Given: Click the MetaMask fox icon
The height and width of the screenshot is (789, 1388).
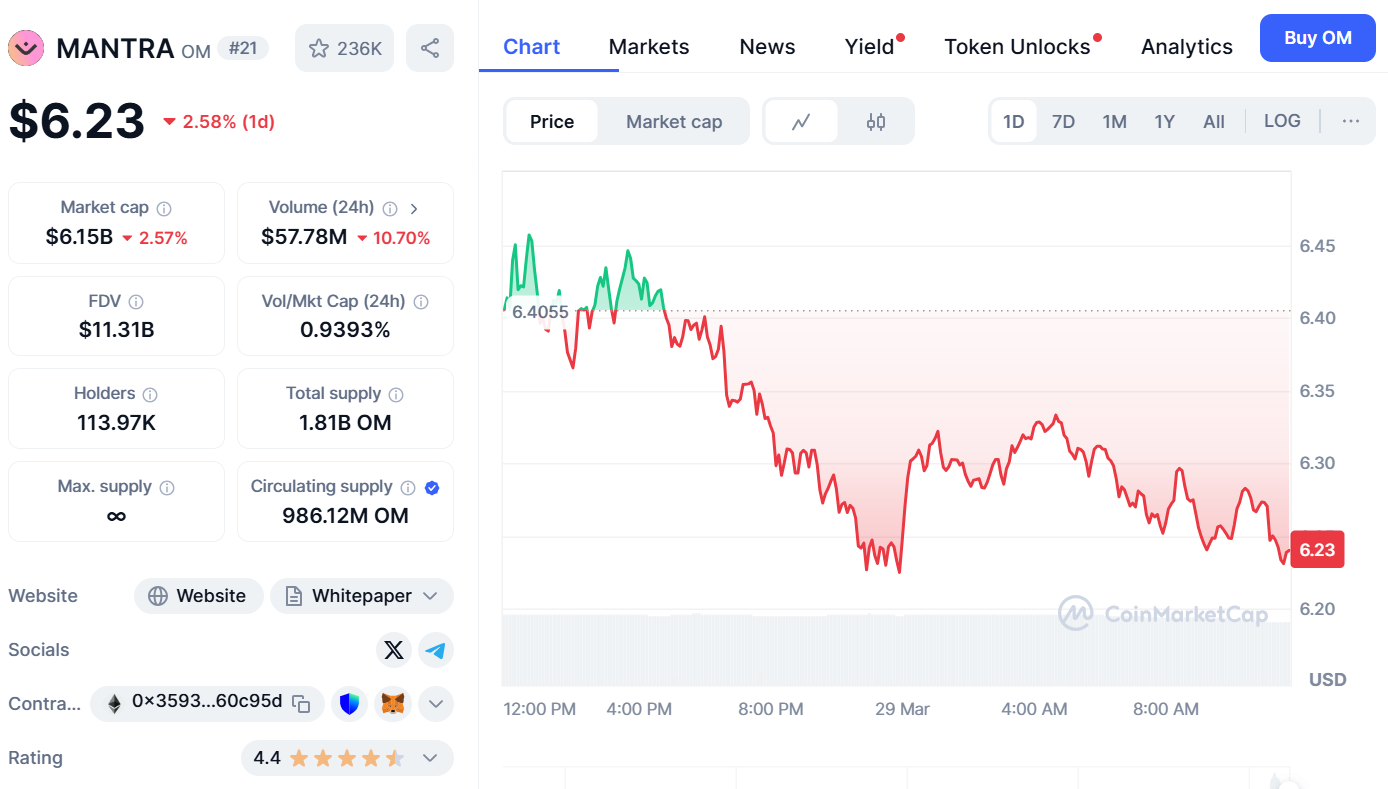Looking at the screenshot, I should click(x=392, y=704).
